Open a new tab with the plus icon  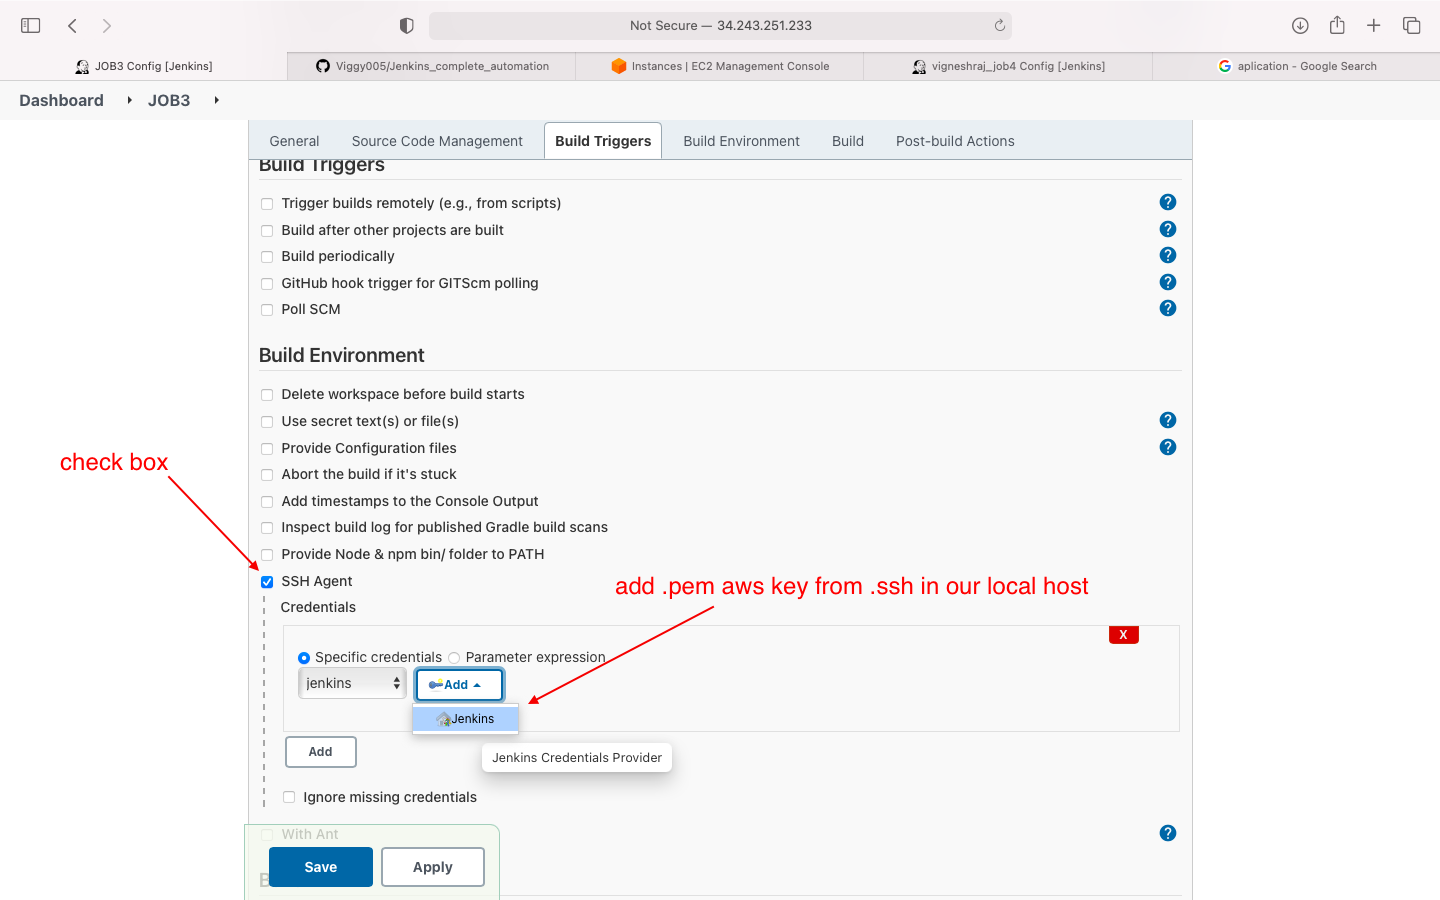[x=1374, y=26]
